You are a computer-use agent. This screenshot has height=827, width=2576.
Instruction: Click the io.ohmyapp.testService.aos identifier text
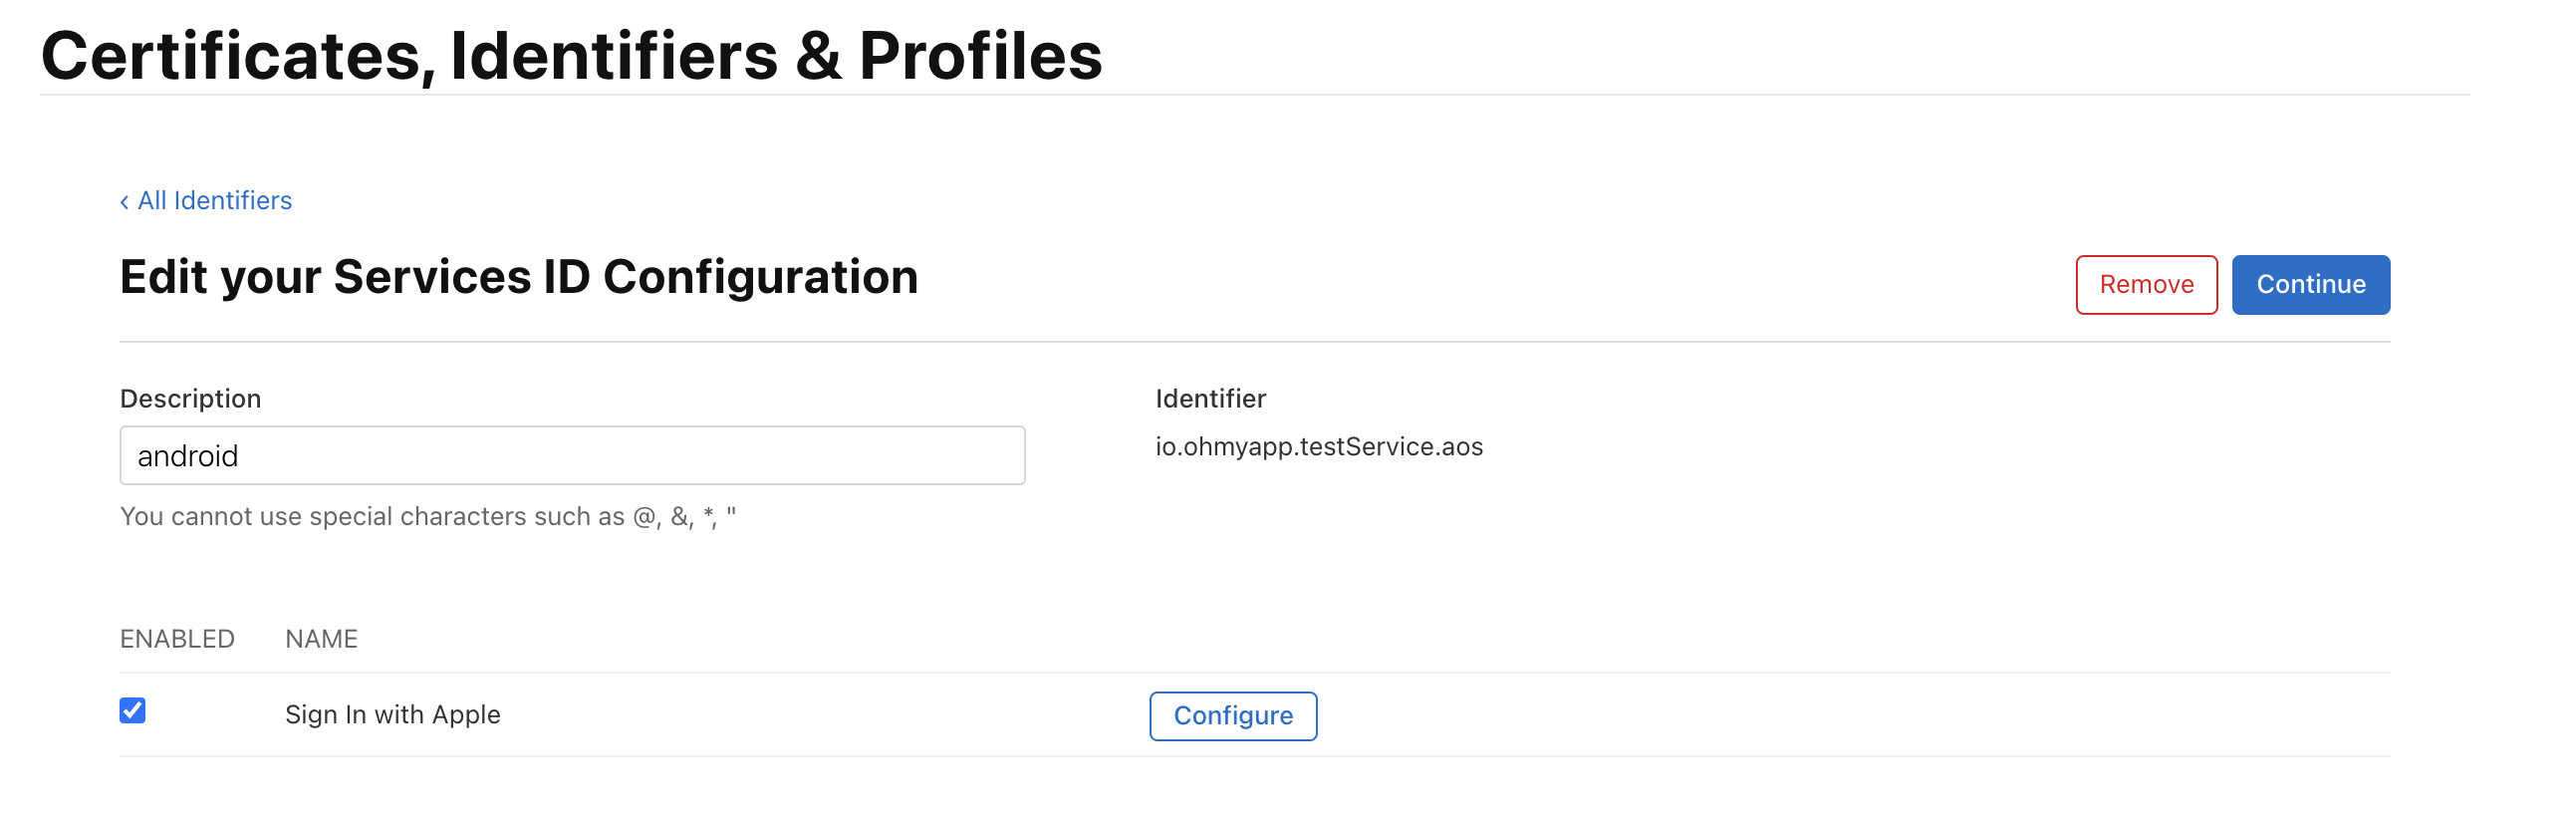click(x=1318, y=447)
